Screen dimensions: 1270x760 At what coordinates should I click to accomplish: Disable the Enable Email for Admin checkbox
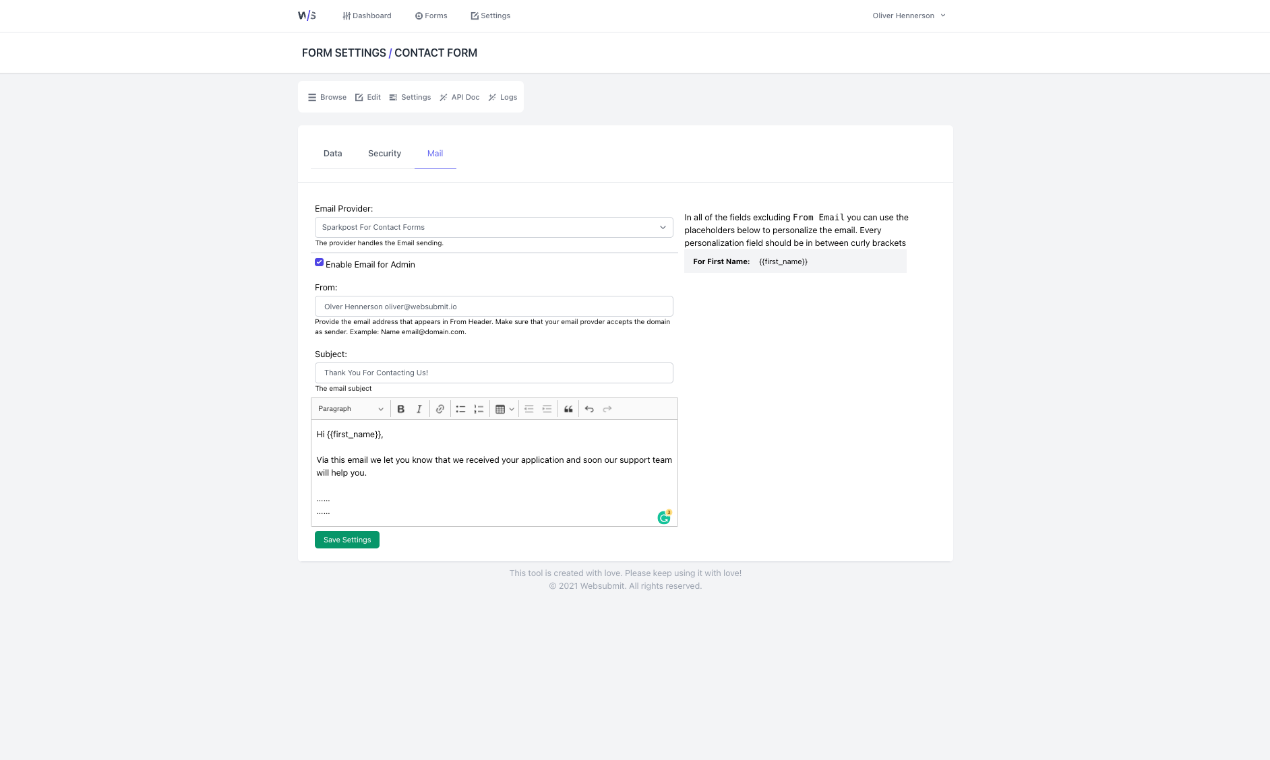pos(319,261)
